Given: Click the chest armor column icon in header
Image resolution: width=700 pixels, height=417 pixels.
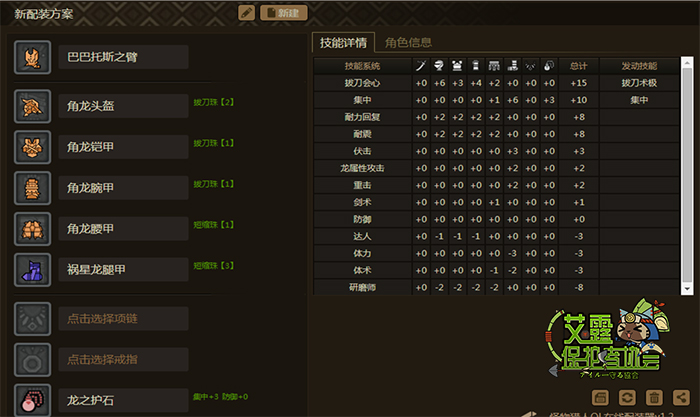Looking at the screenshot, I should point(457,66).
